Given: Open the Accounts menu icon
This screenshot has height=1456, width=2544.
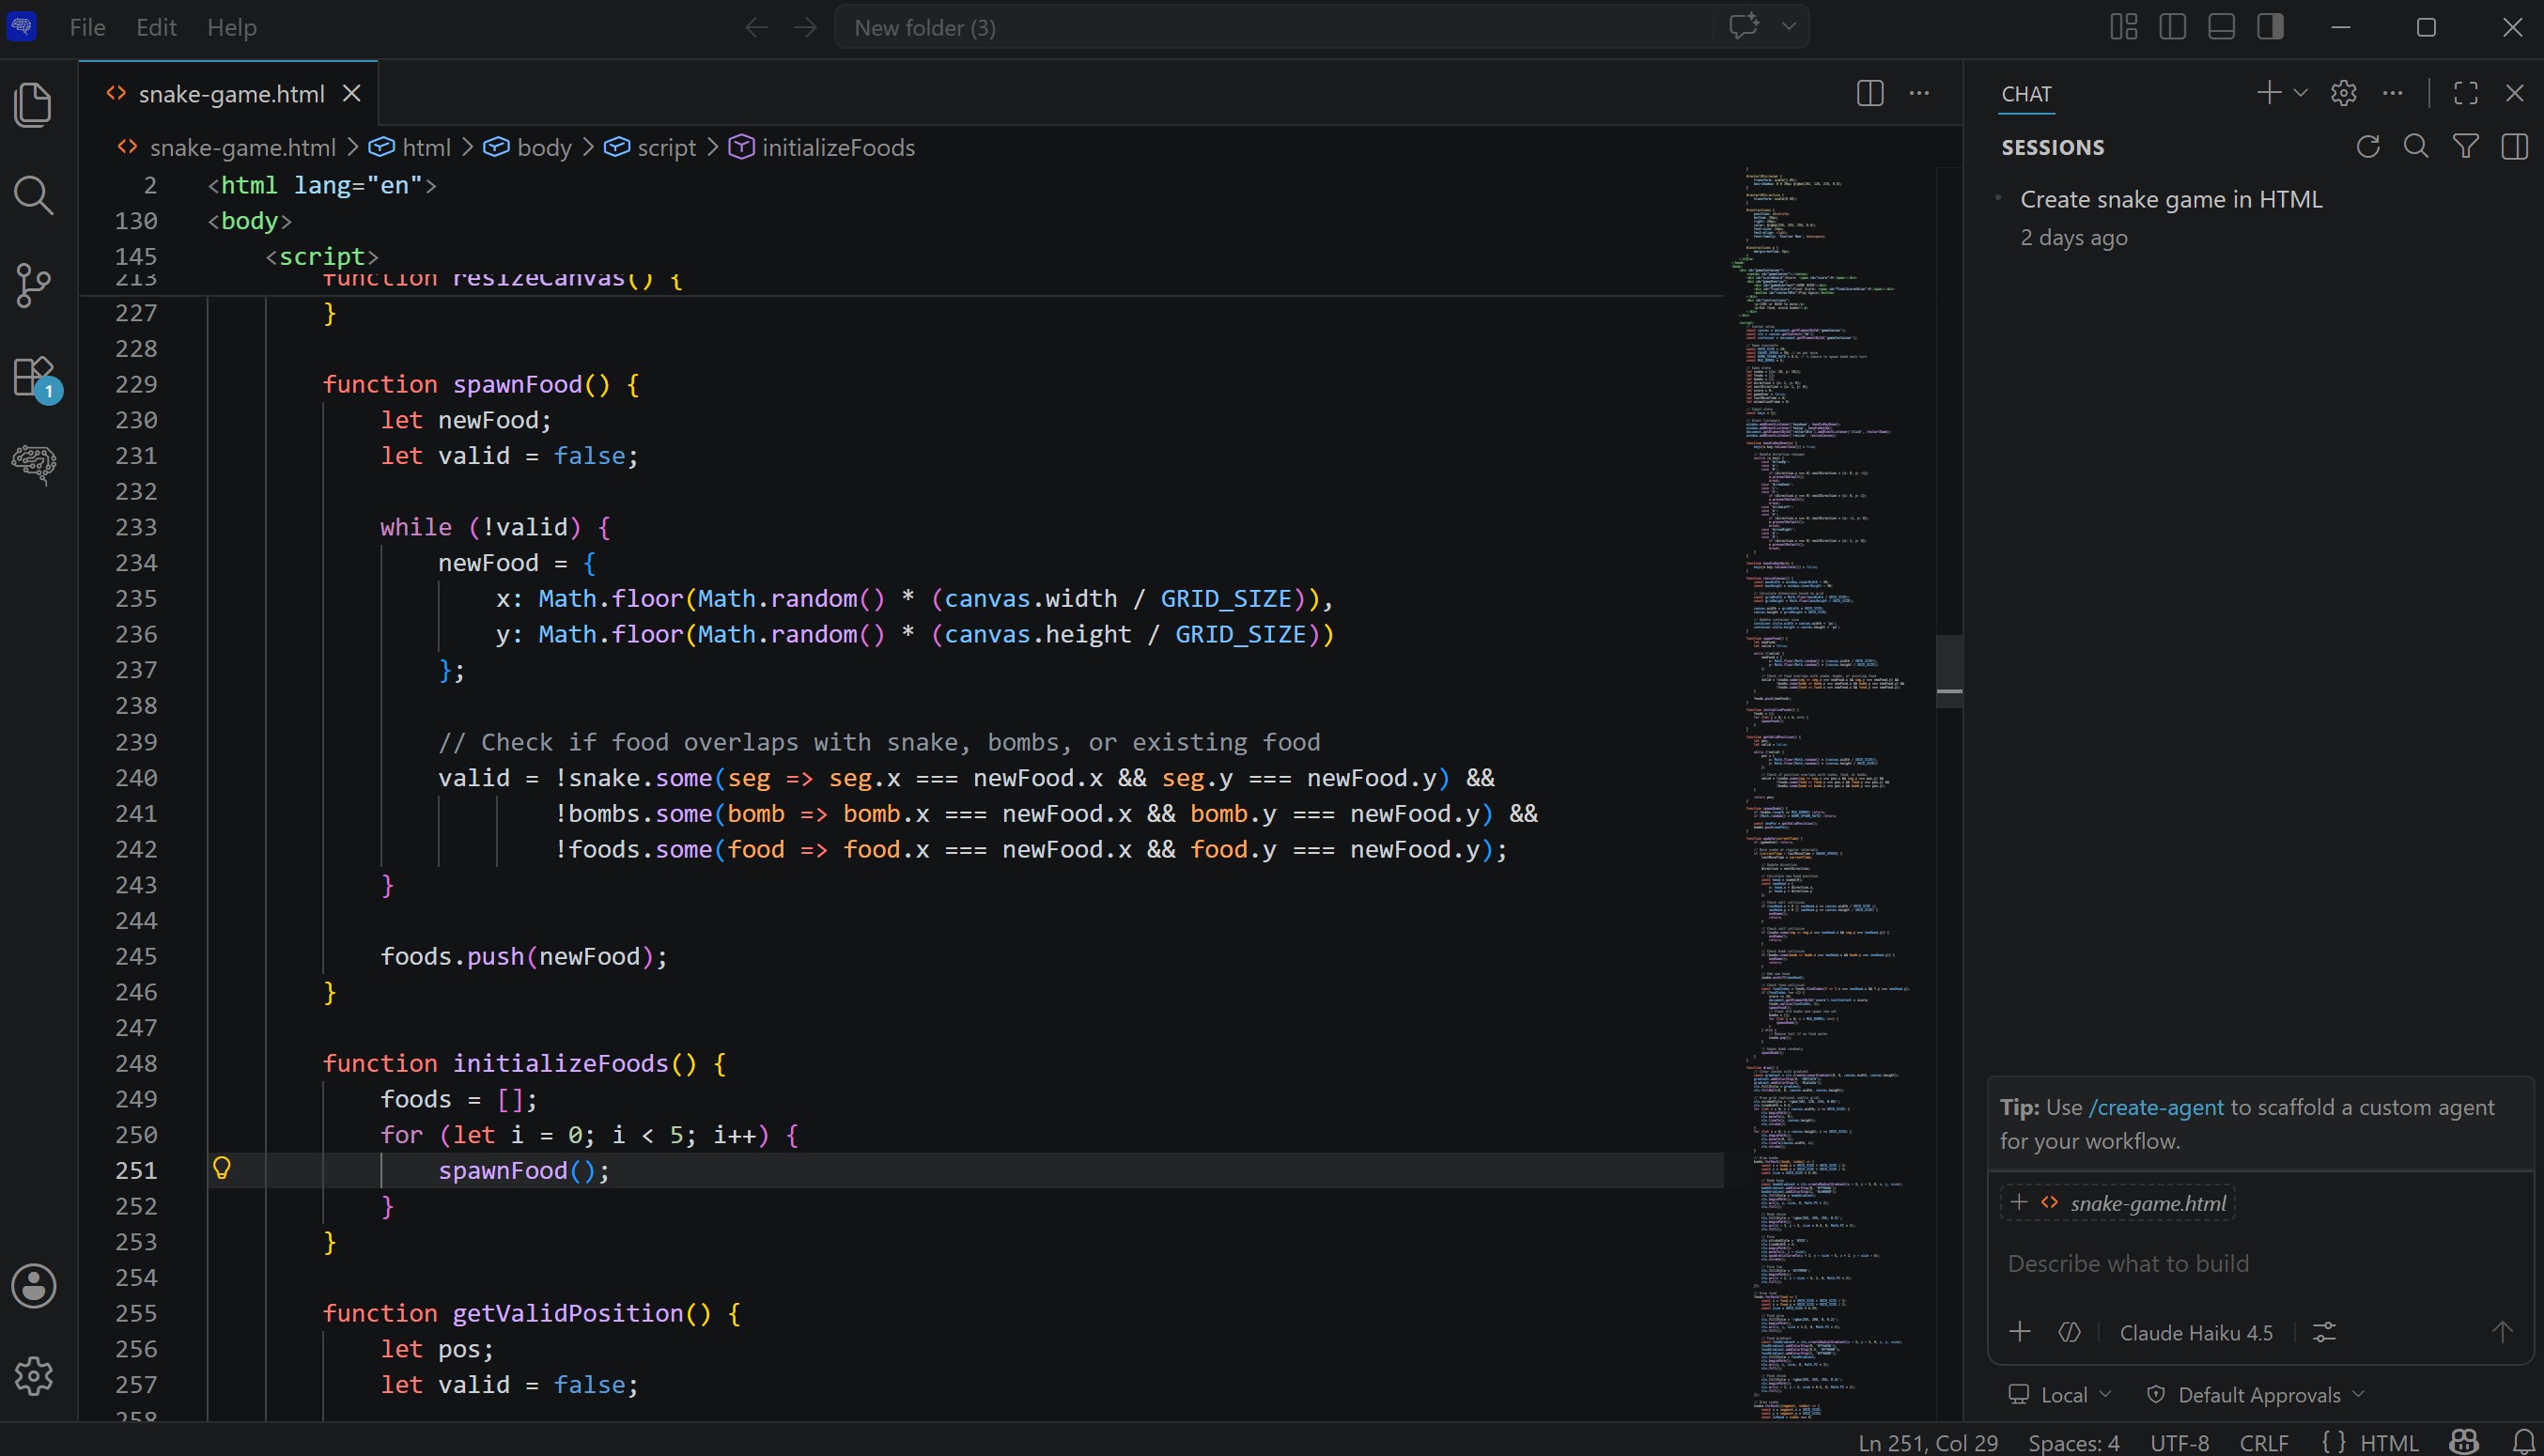Looking at the screenshot, I should 34,1286.
